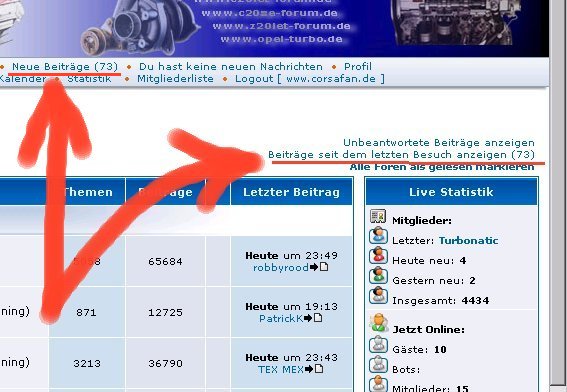
Task: Click last-post icon next to TEX MEX
Action: pos(314,369)
